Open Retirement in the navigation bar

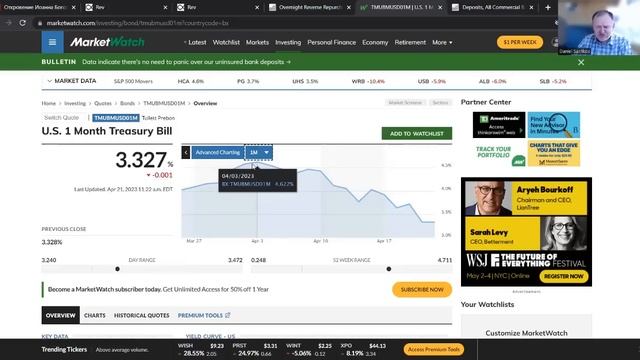click(x=410, y=42)
